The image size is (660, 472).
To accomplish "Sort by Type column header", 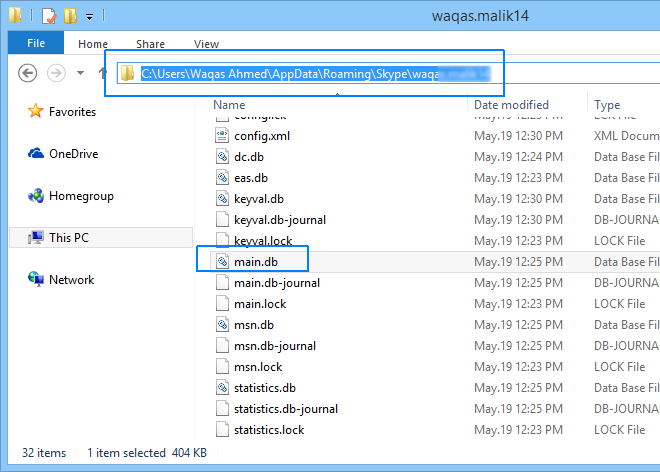I will [607, 105].
